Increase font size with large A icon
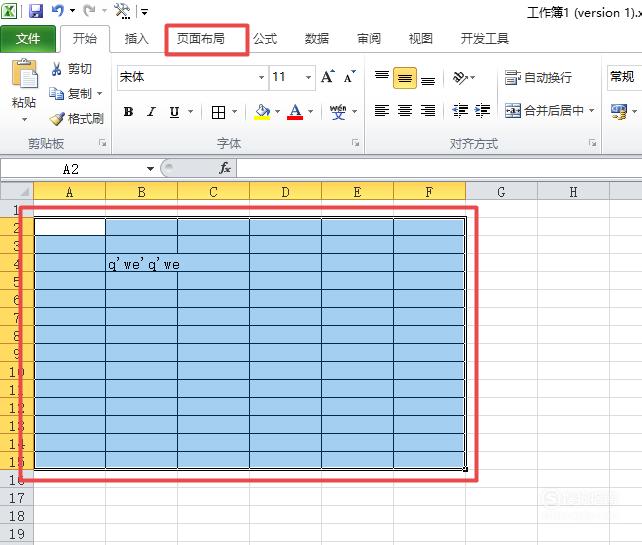The height and width of the screenshot is (545, 642). (328, 77)
